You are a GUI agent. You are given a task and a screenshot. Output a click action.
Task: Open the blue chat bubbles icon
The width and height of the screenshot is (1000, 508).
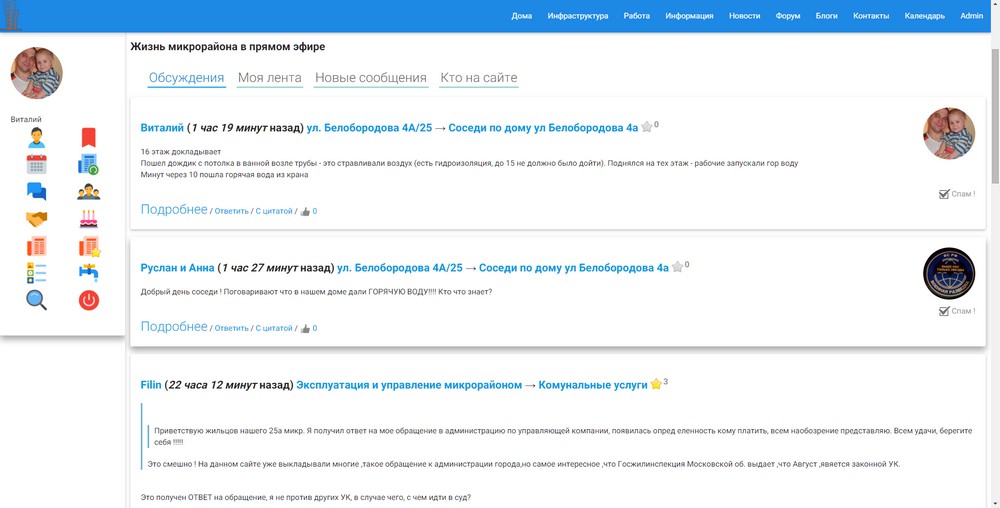point(36,191)
